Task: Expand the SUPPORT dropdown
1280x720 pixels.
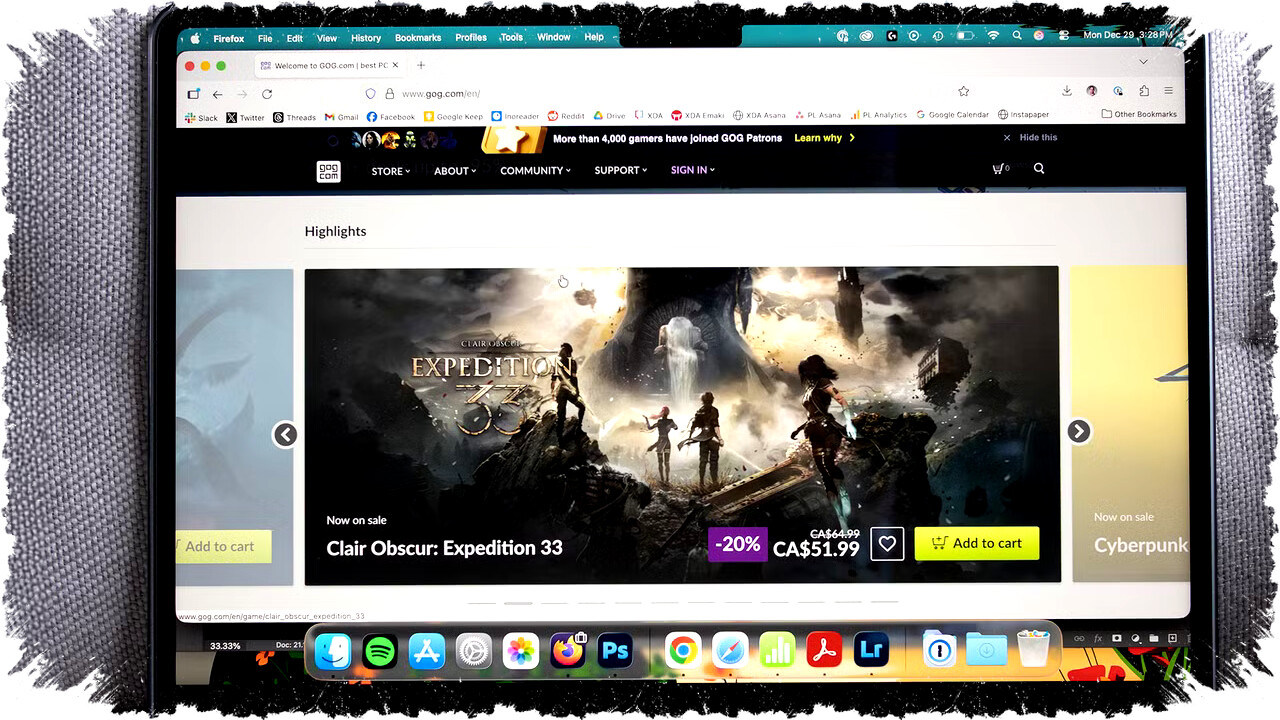Action: click(x=618, y=170)
